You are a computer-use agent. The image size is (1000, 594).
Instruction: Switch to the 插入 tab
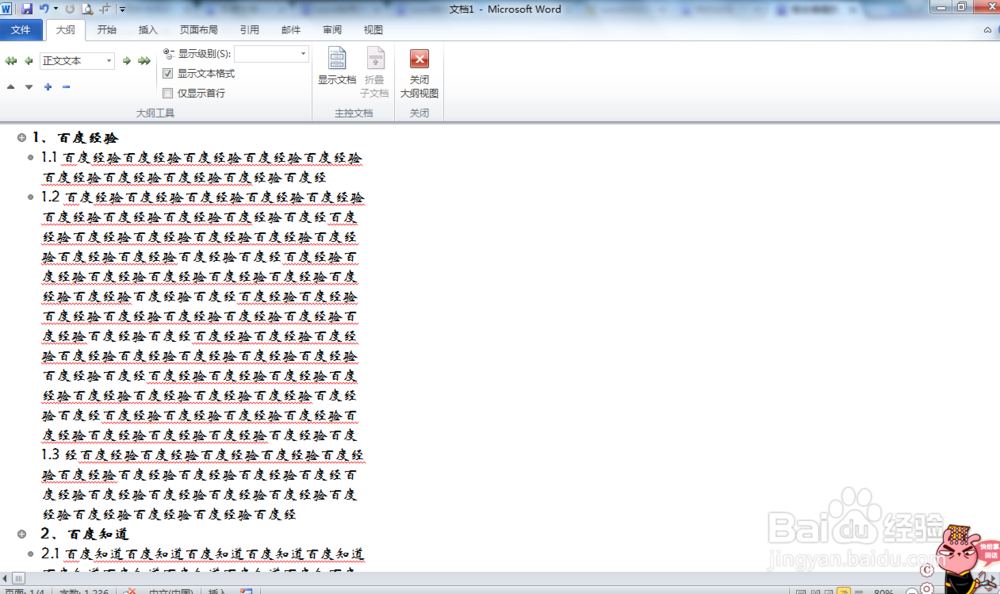(x=147, y=29)
